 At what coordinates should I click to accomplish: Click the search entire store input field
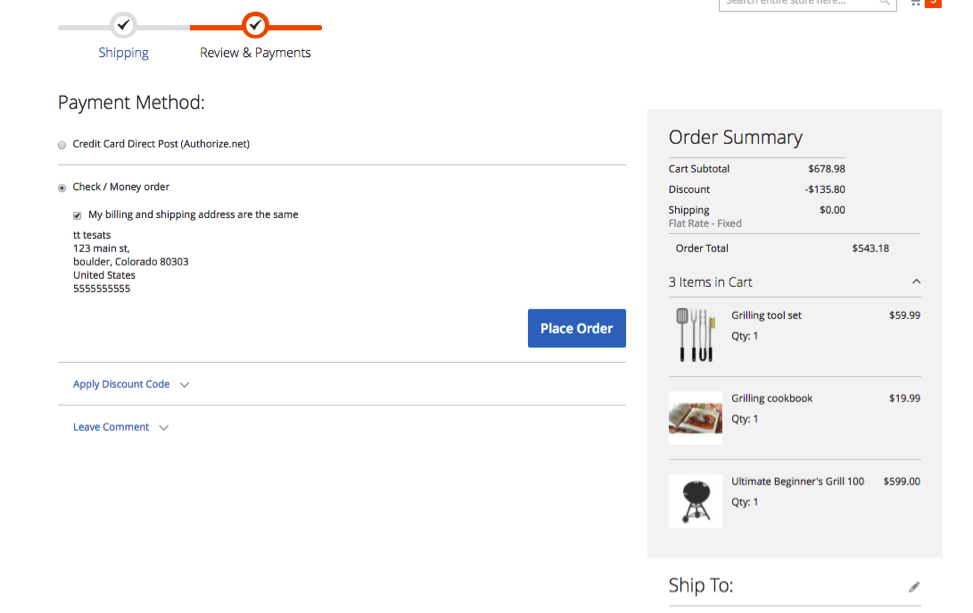[800, 2]
